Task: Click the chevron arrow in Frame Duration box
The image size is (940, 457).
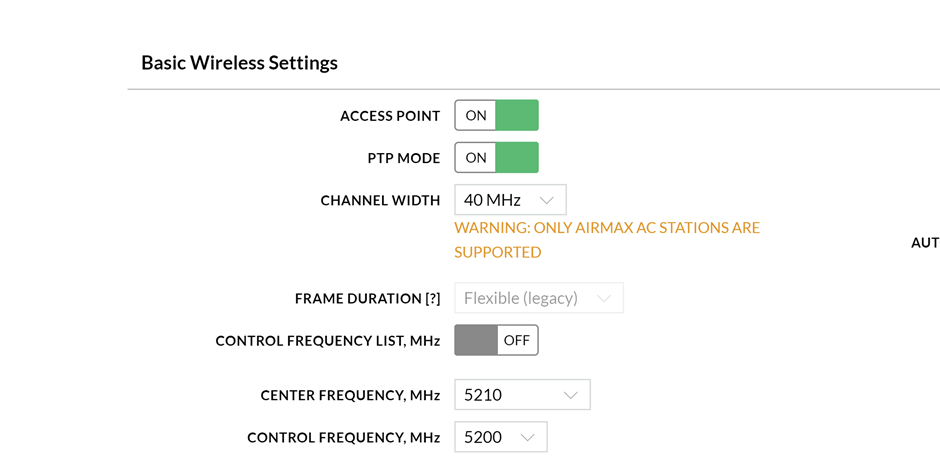Action: (x=603, y=299)
